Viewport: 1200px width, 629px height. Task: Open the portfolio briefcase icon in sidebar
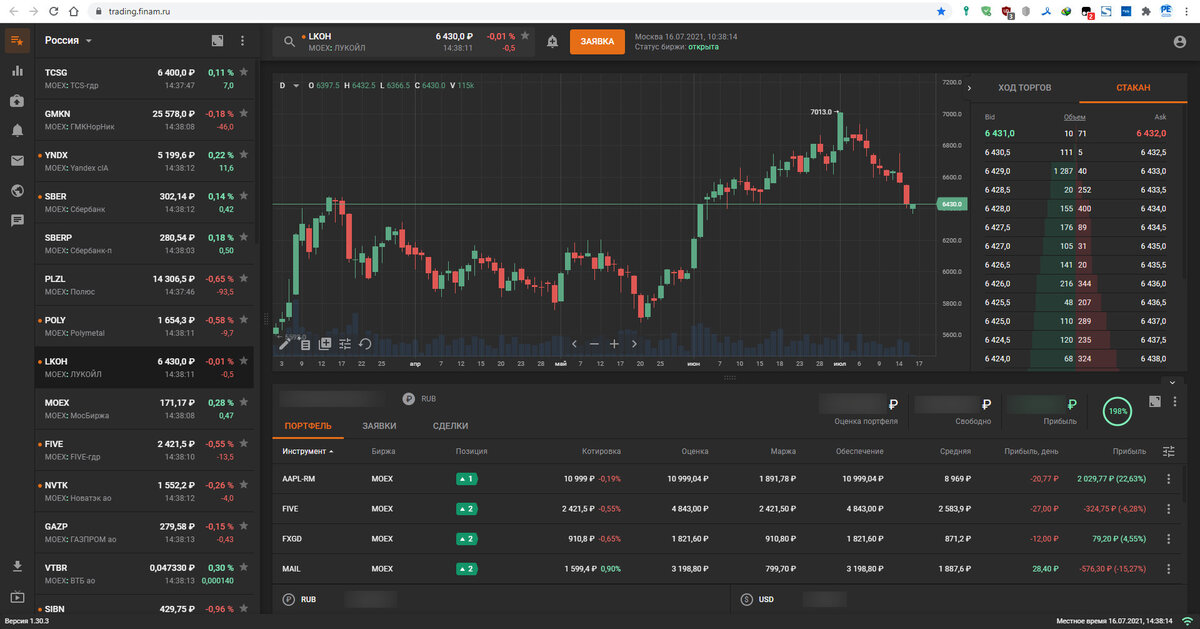tap(17, 101)
